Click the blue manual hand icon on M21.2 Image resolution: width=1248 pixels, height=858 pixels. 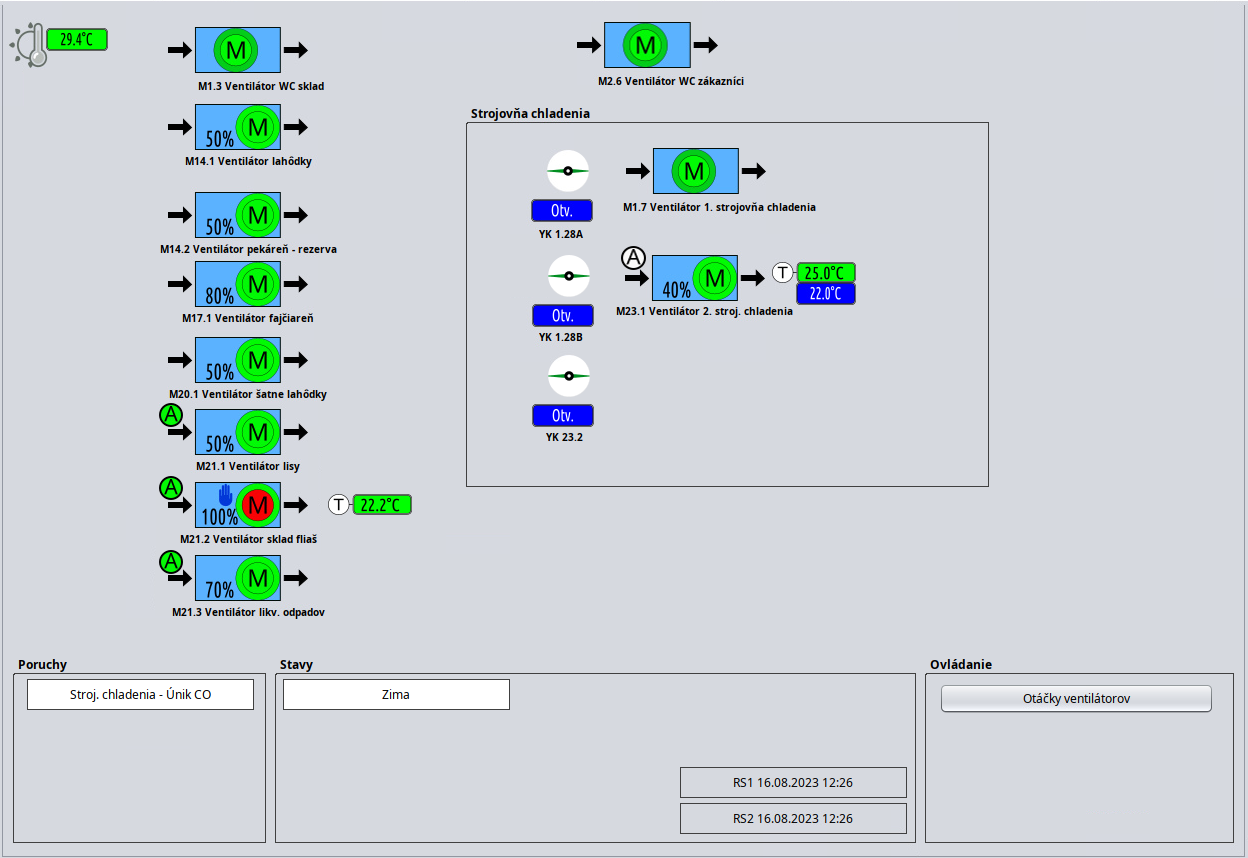coord(225,495)
